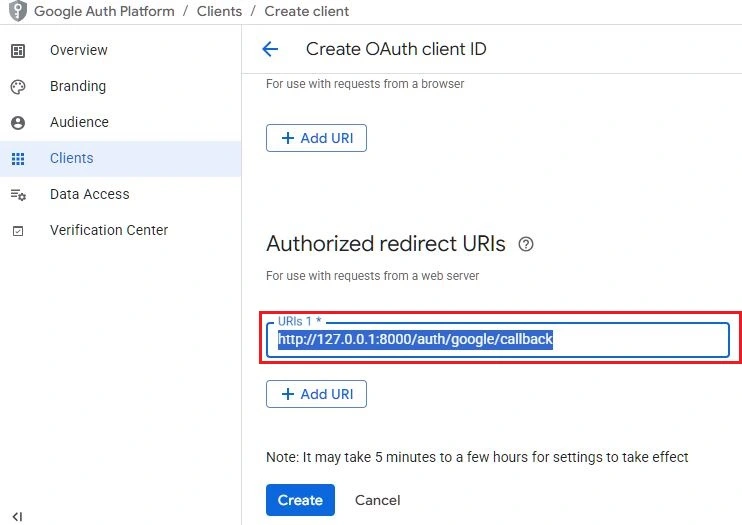The image size is (742, 525).
Task: Cancel the OAuth client creation
Action: coord(377,500)
